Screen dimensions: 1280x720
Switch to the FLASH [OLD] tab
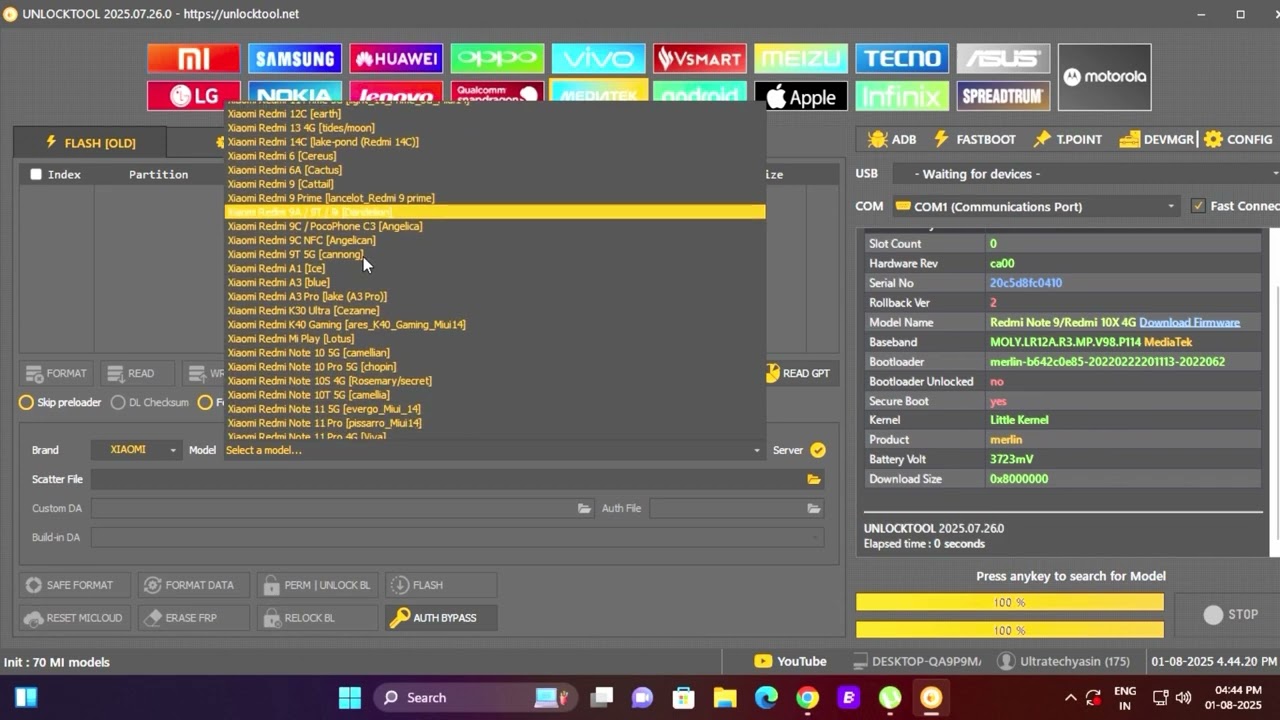(90, 142)
